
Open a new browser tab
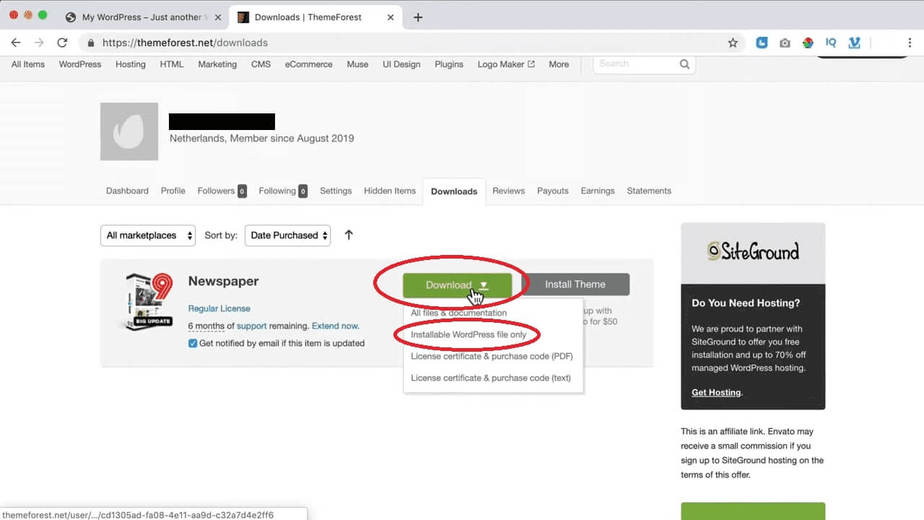[x=418, y=17]
